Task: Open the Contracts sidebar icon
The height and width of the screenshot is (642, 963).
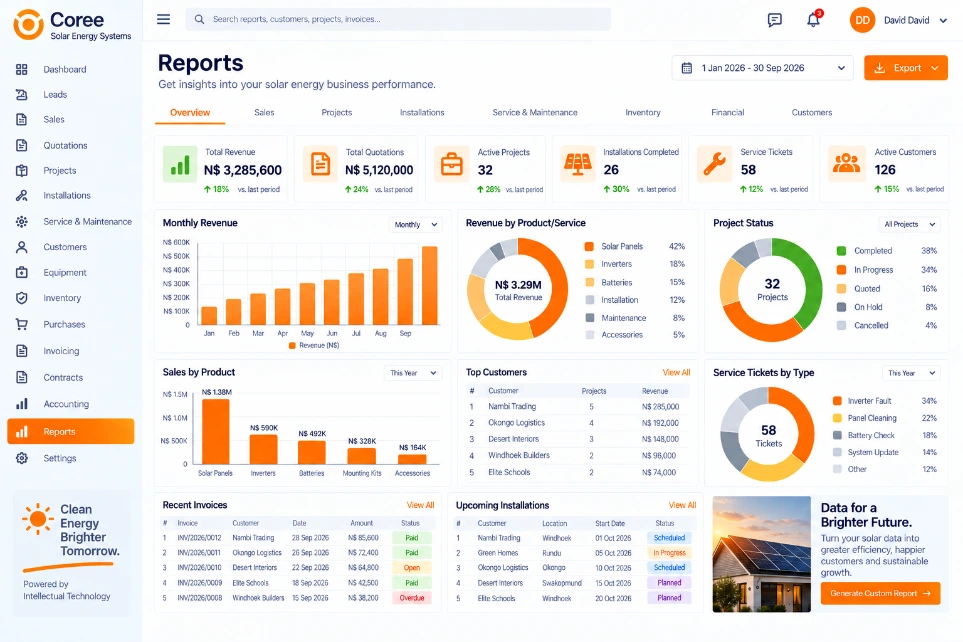Action: (21, 377)
